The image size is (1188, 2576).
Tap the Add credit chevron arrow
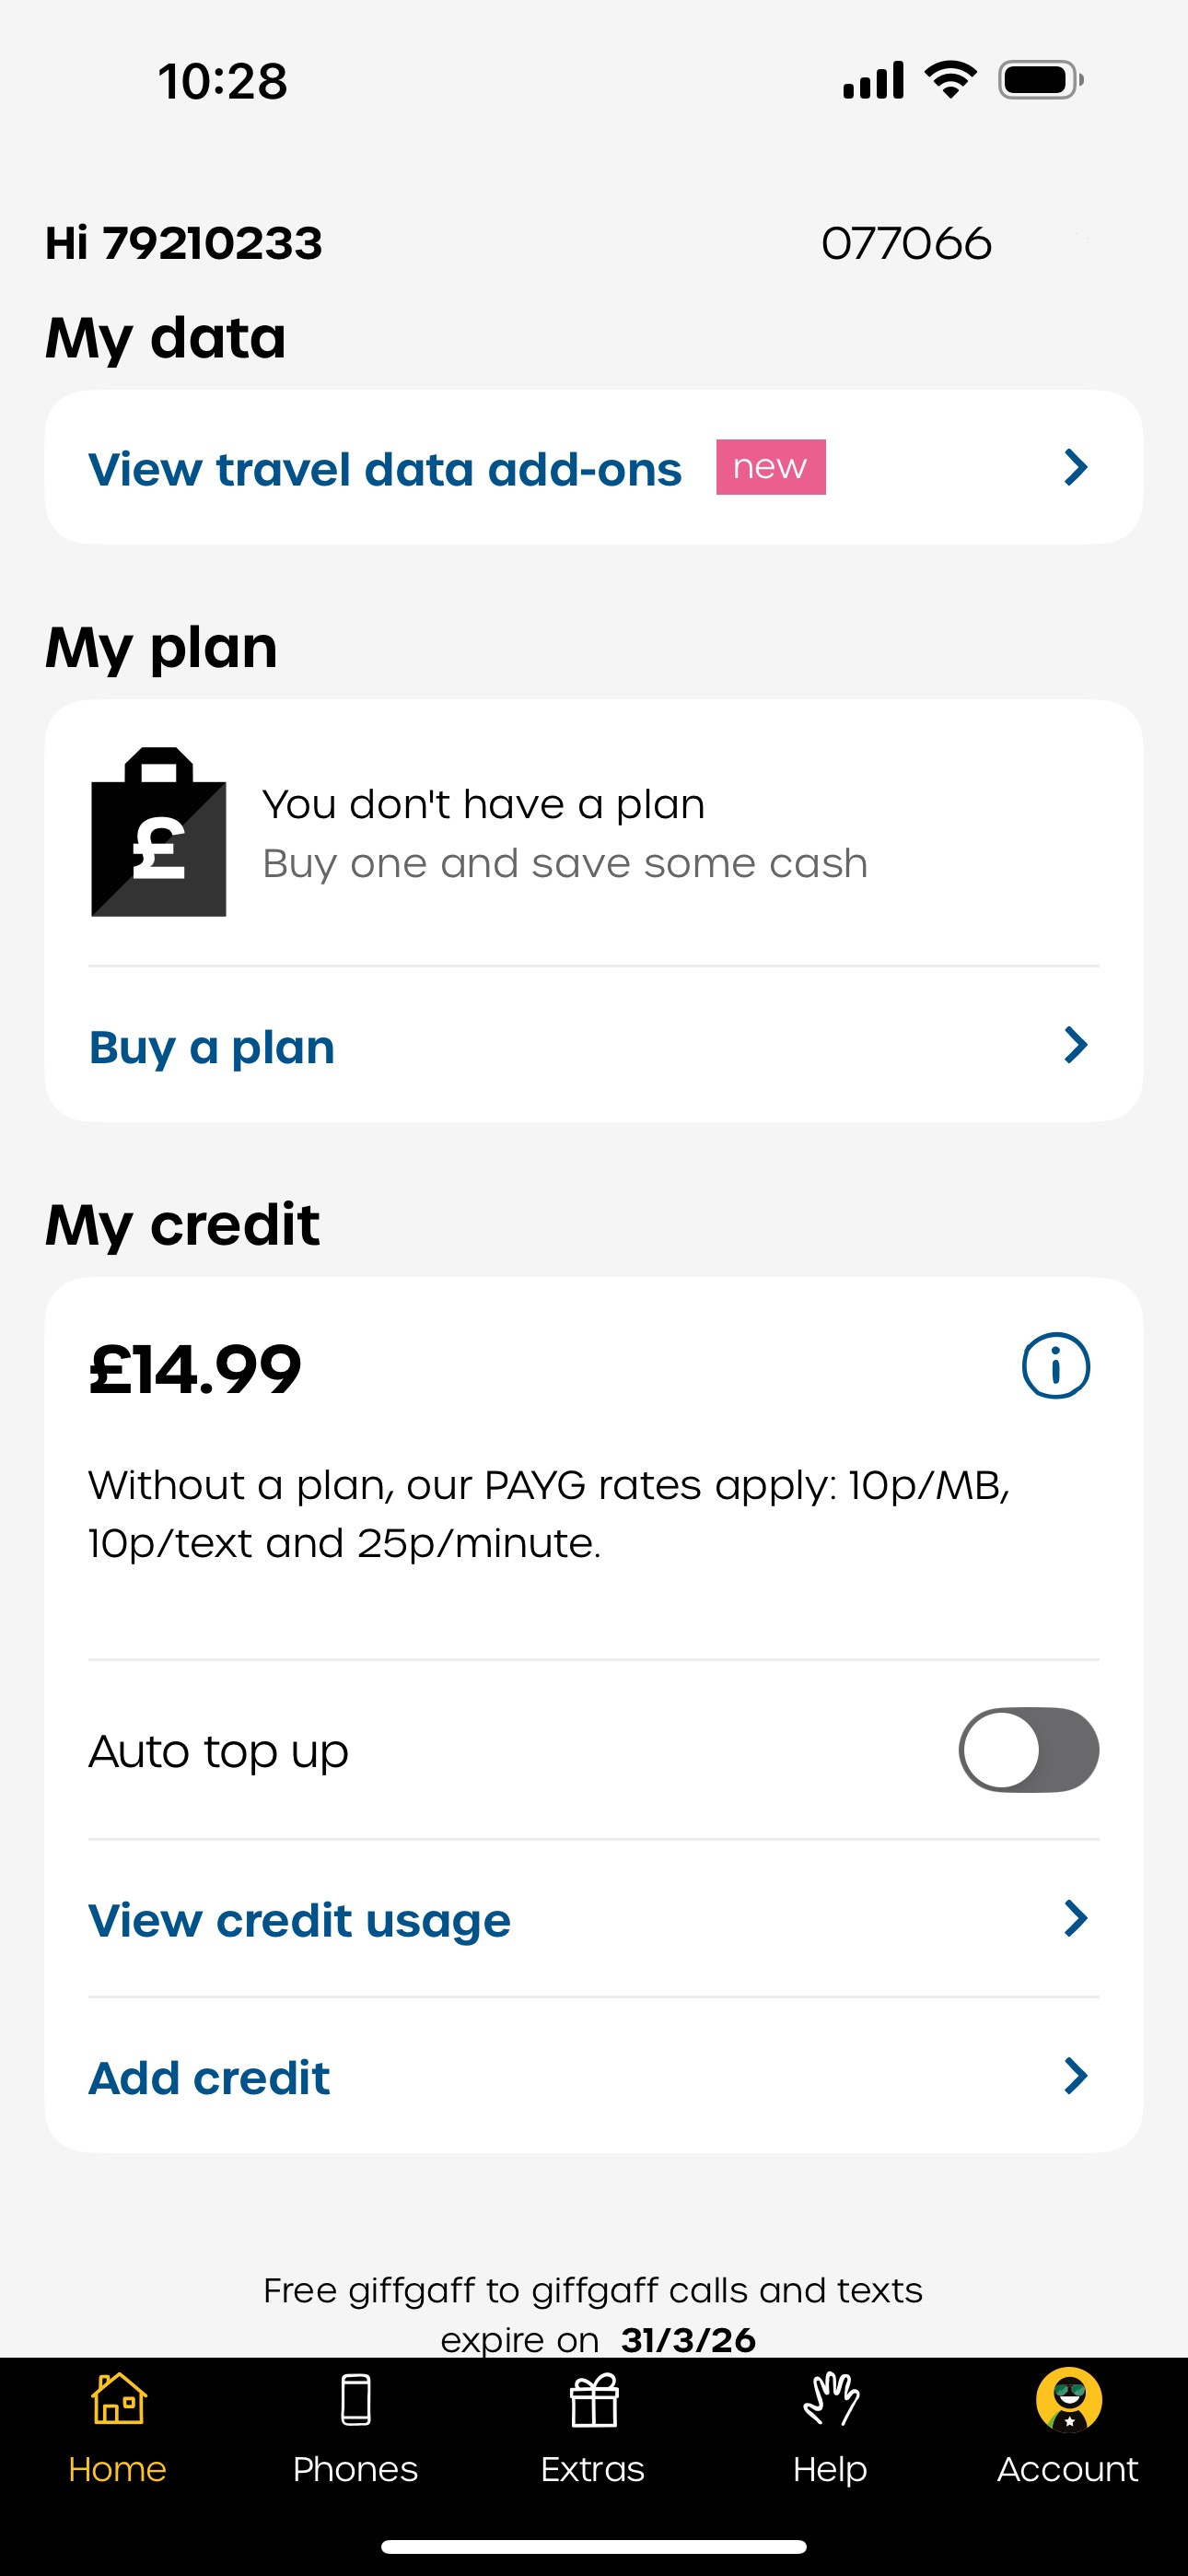(x=1076, y=2077)
